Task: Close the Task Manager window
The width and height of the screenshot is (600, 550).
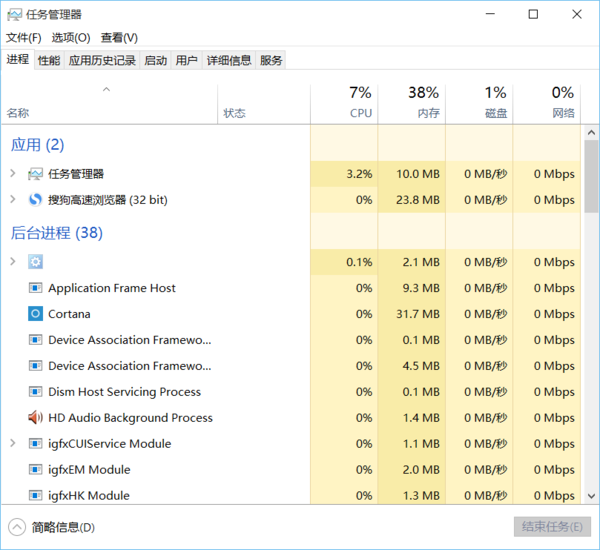Action: point(577,14)
